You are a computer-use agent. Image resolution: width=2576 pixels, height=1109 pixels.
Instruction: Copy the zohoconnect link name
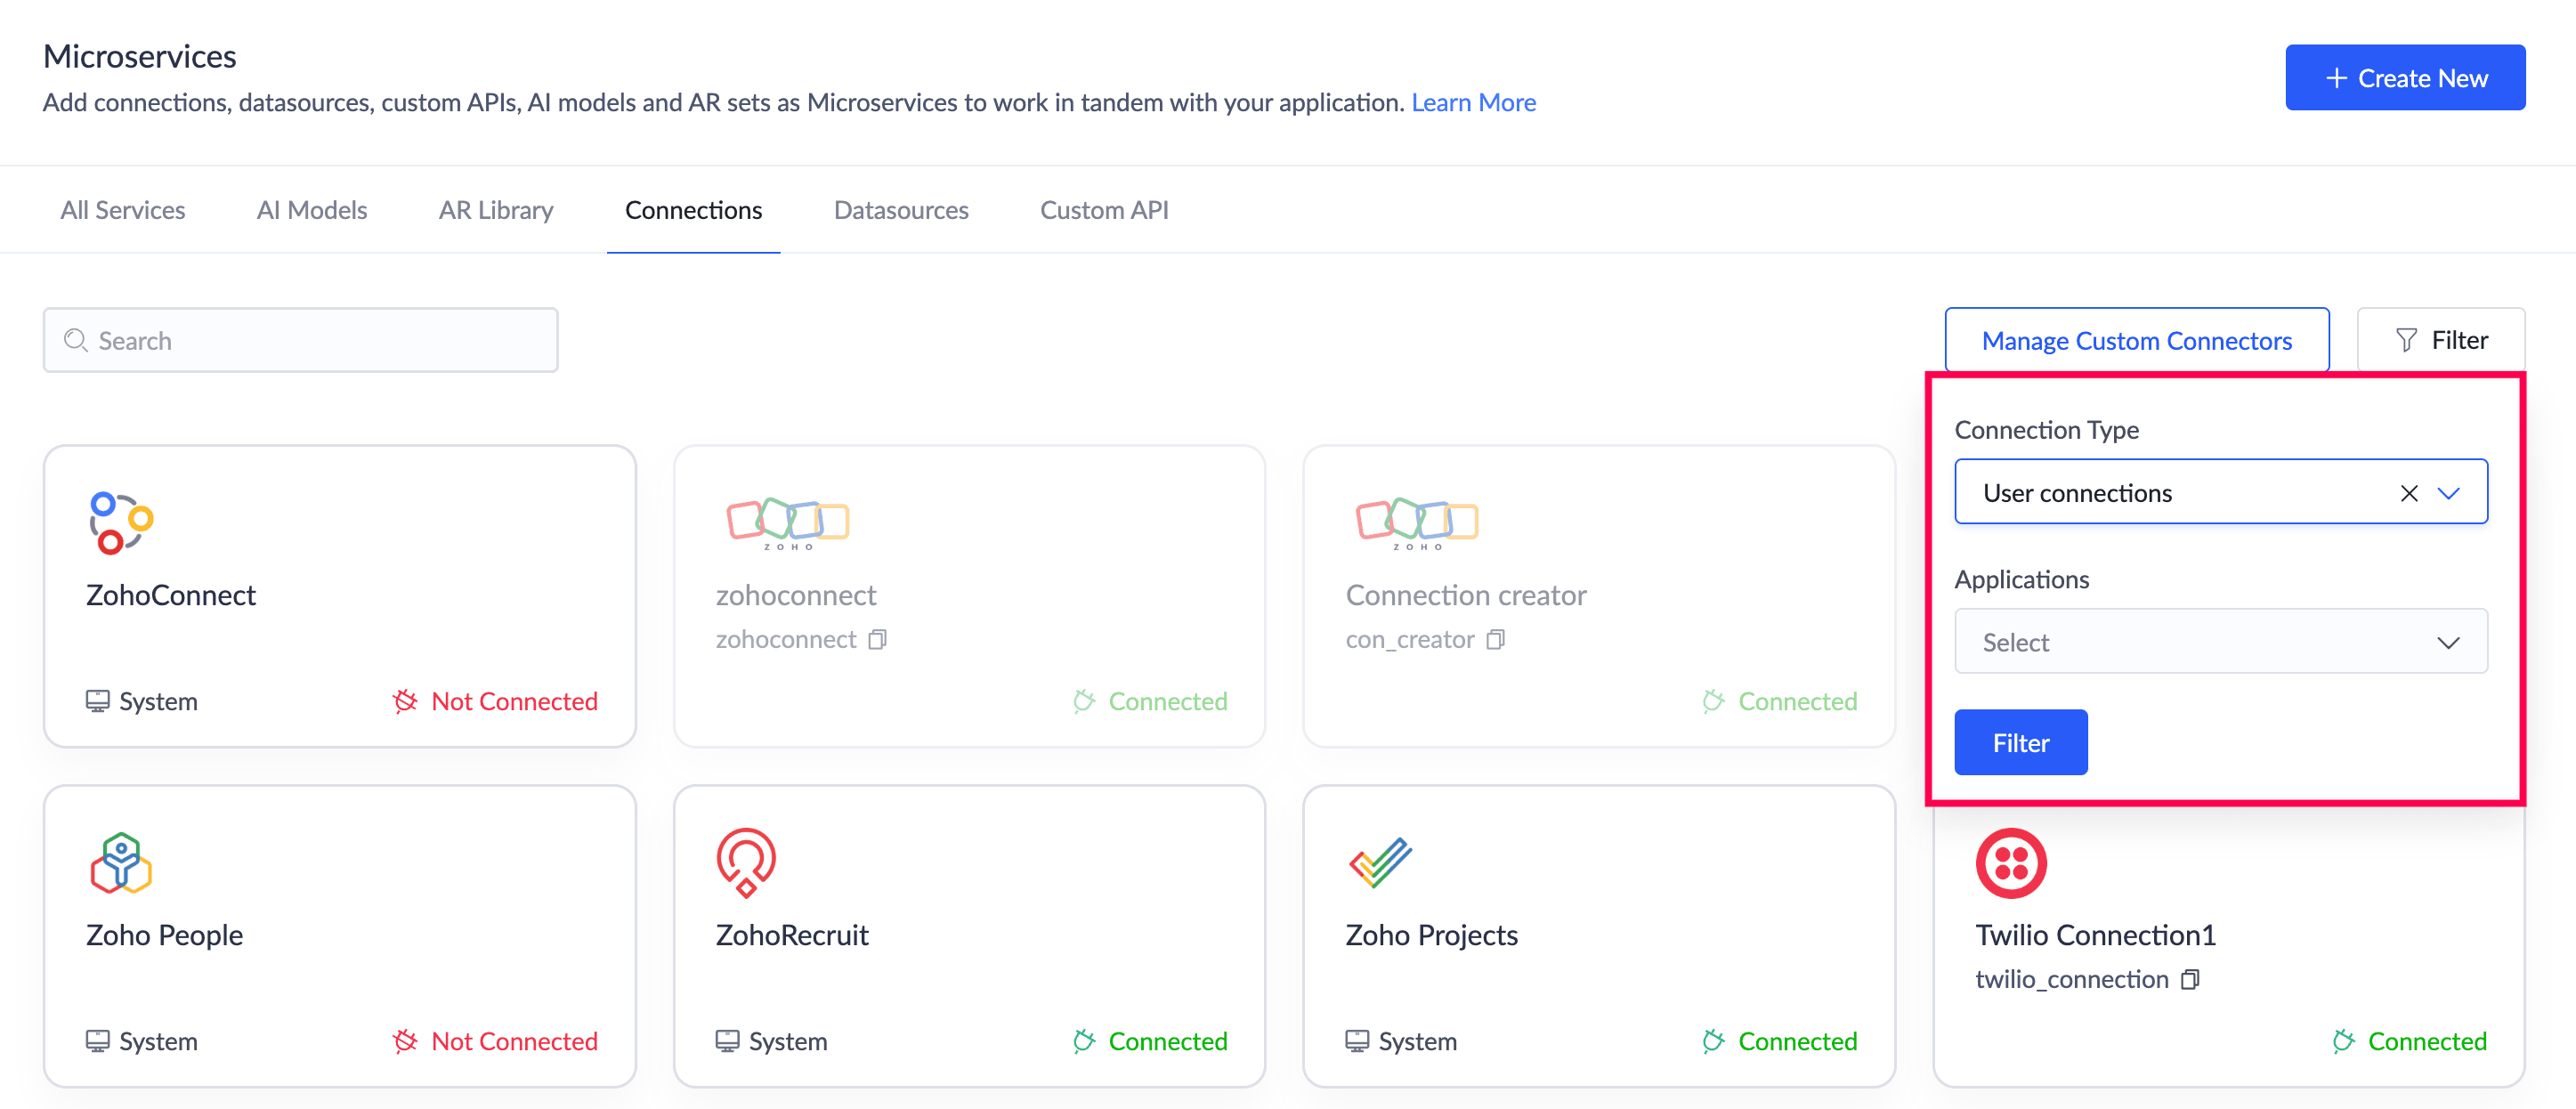[878, 639]
